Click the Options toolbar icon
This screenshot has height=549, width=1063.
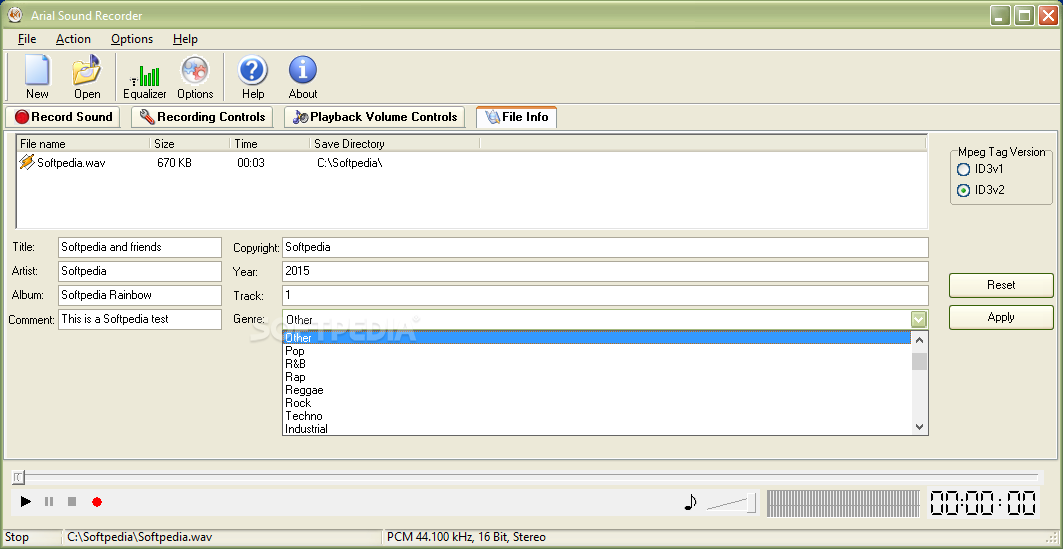[x=195, y=77]
